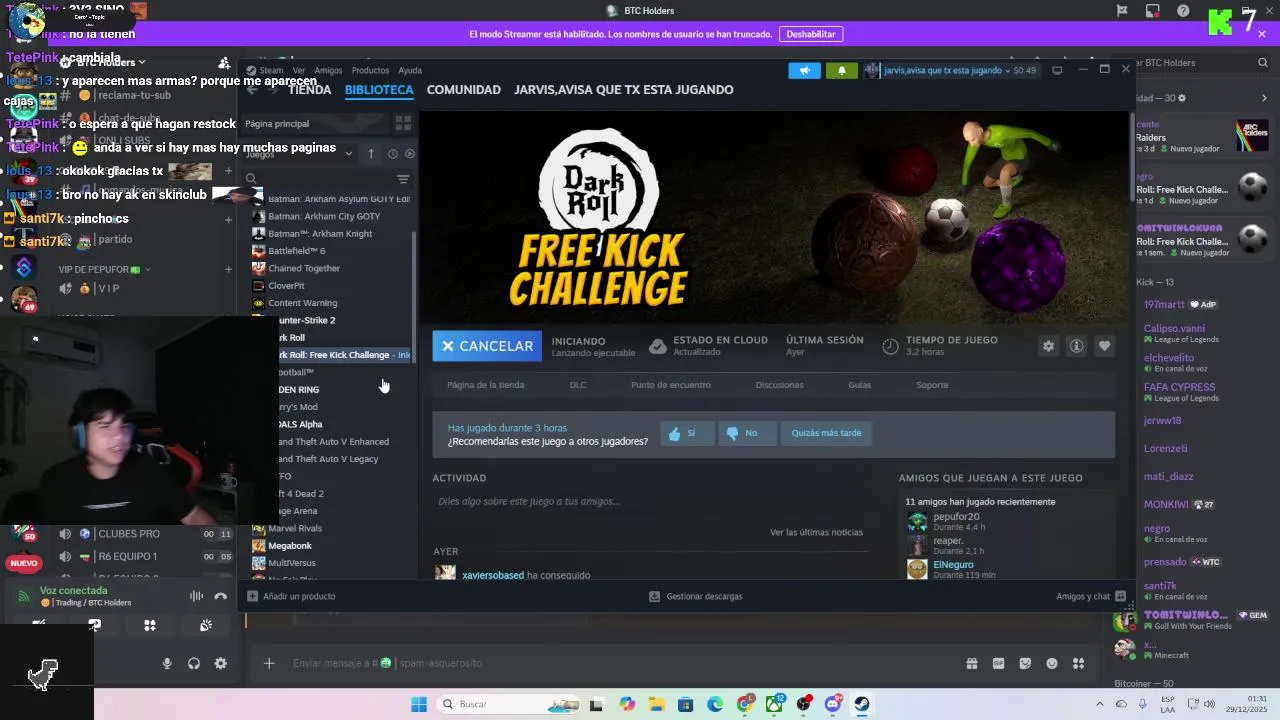Open Ver las últimas noticias link
The width and height of the screenshot is (1280, 720).
(x=816, y=532)
